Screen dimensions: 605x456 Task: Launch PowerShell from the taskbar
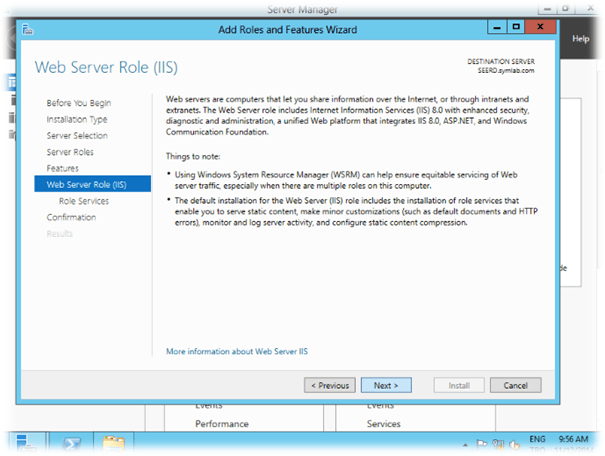point(74,441)
